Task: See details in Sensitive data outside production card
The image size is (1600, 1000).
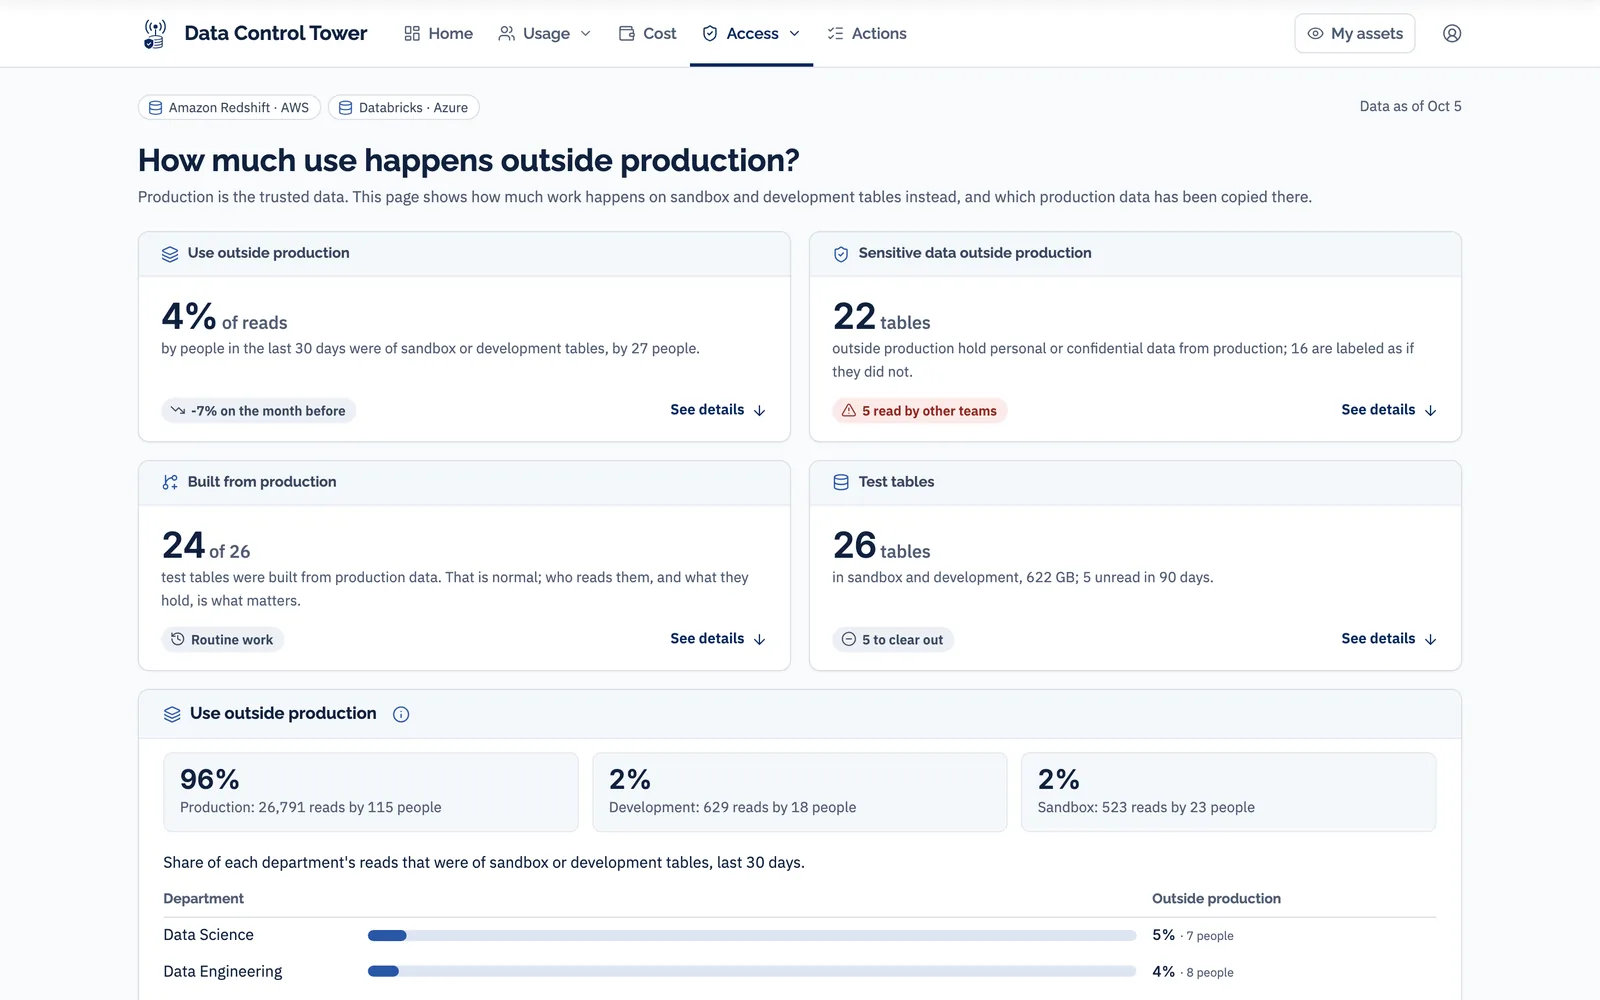Action: (x=1389, y=410)
